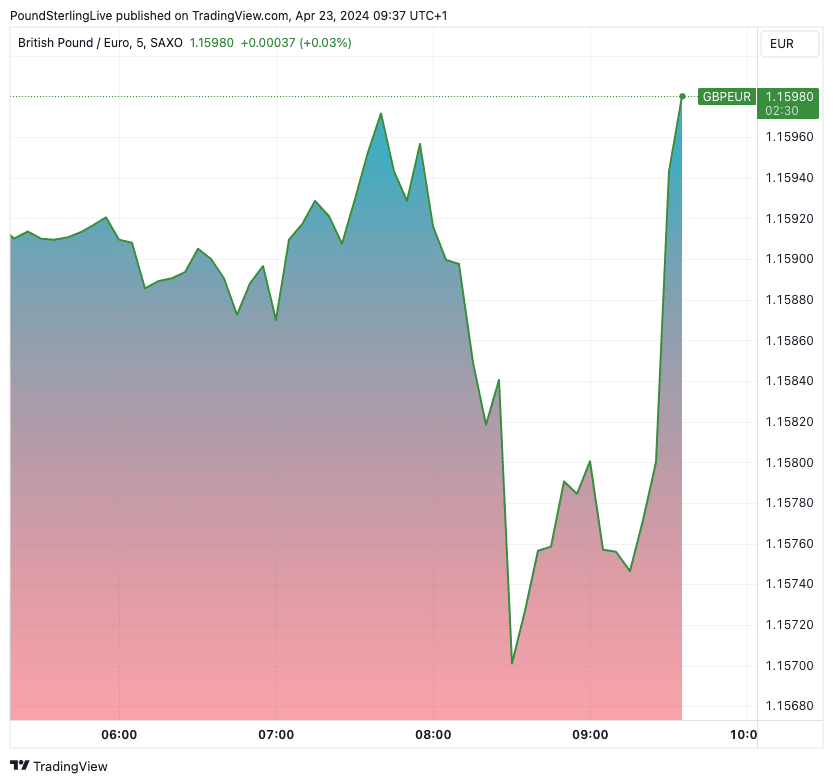The image size is (833, 783).
Task: Click the 1.15900 price axis label
Action: coord(789,259)
